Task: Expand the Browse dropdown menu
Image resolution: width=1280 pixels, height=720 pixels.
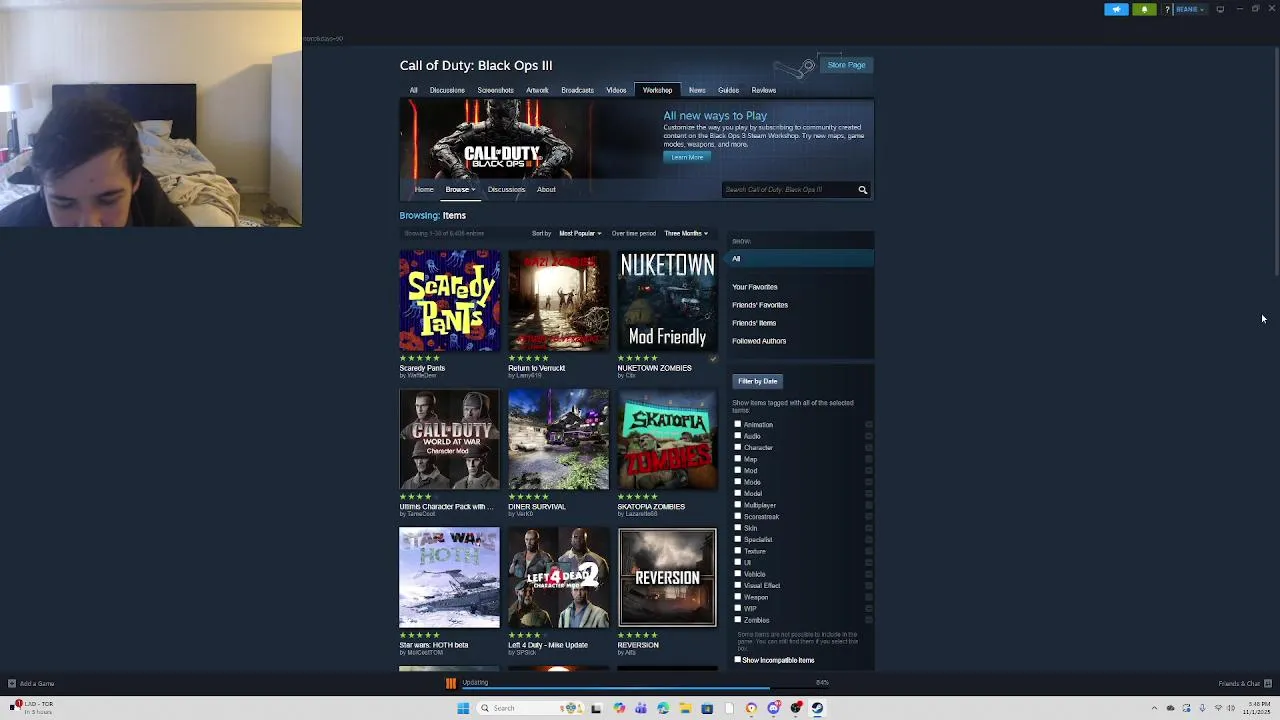Action: point(460,190)
